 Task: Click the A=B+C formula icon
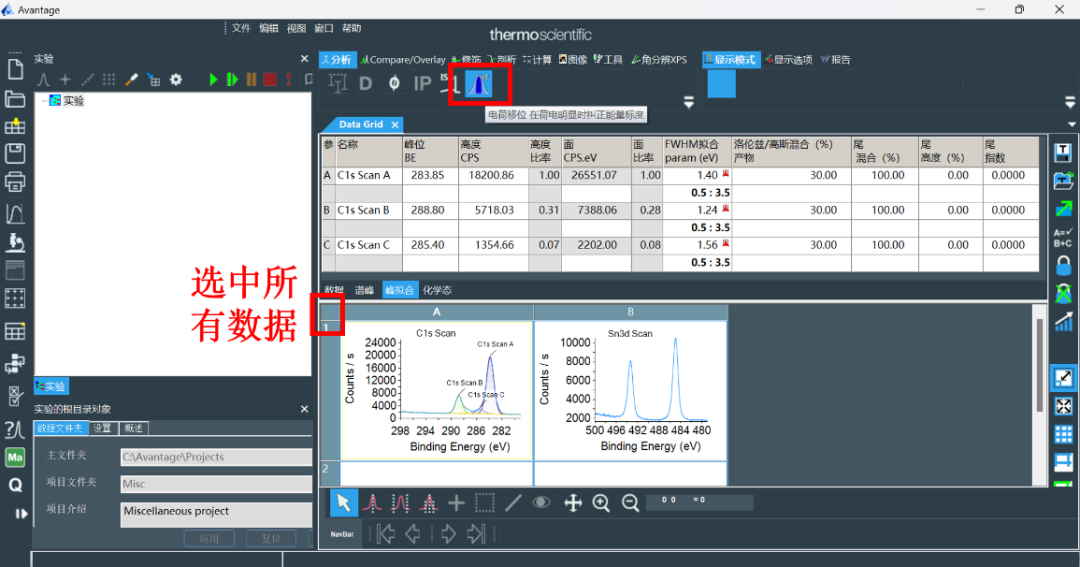point(1063,238)
